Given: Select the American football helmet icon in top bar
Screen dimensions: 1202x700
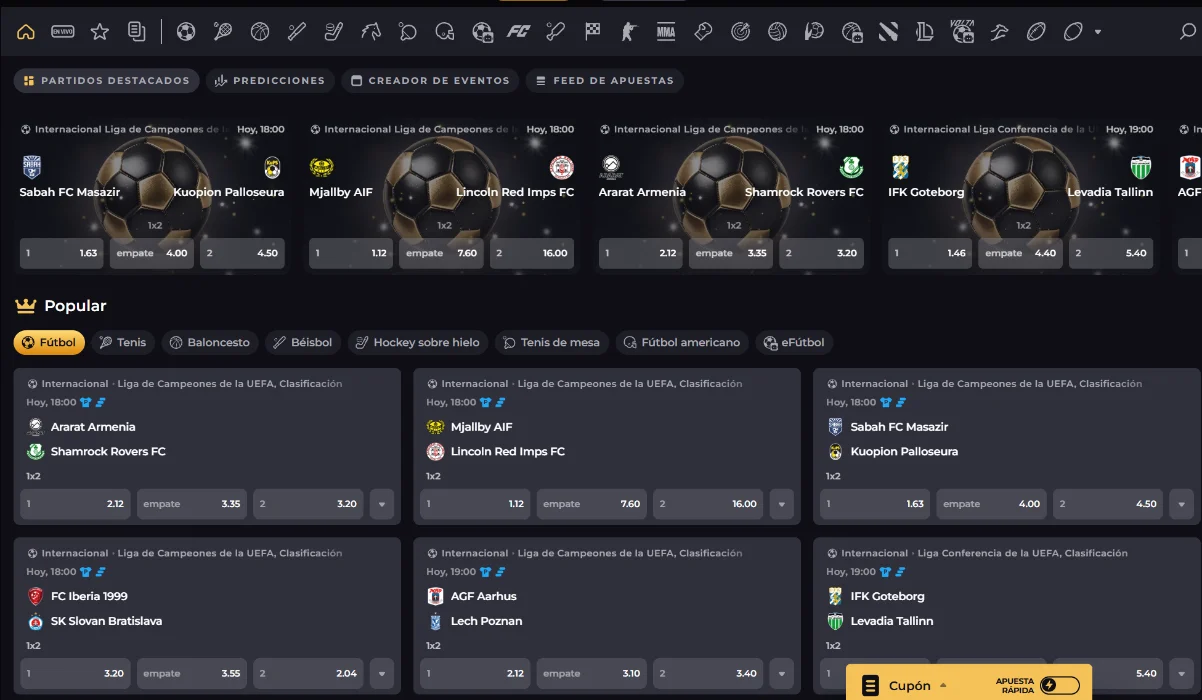Looking at the screenshot, I should 444,32.
